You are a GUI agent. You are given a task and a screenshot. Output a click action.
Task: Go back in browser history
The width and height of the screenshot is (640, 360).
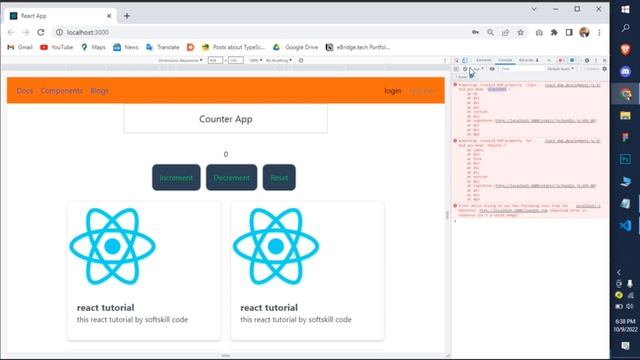pyautogui.click(x=11, y=32)
